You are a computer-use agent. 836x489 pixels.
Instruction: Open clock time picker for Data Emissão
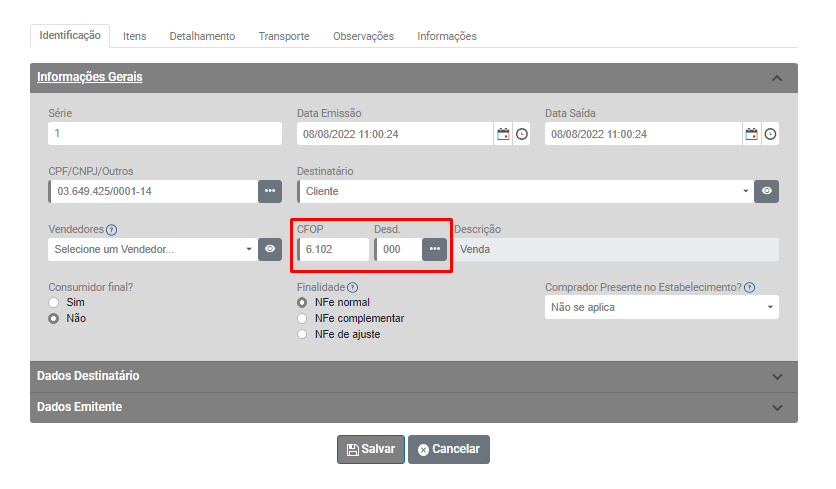click(x=522, y=134)
